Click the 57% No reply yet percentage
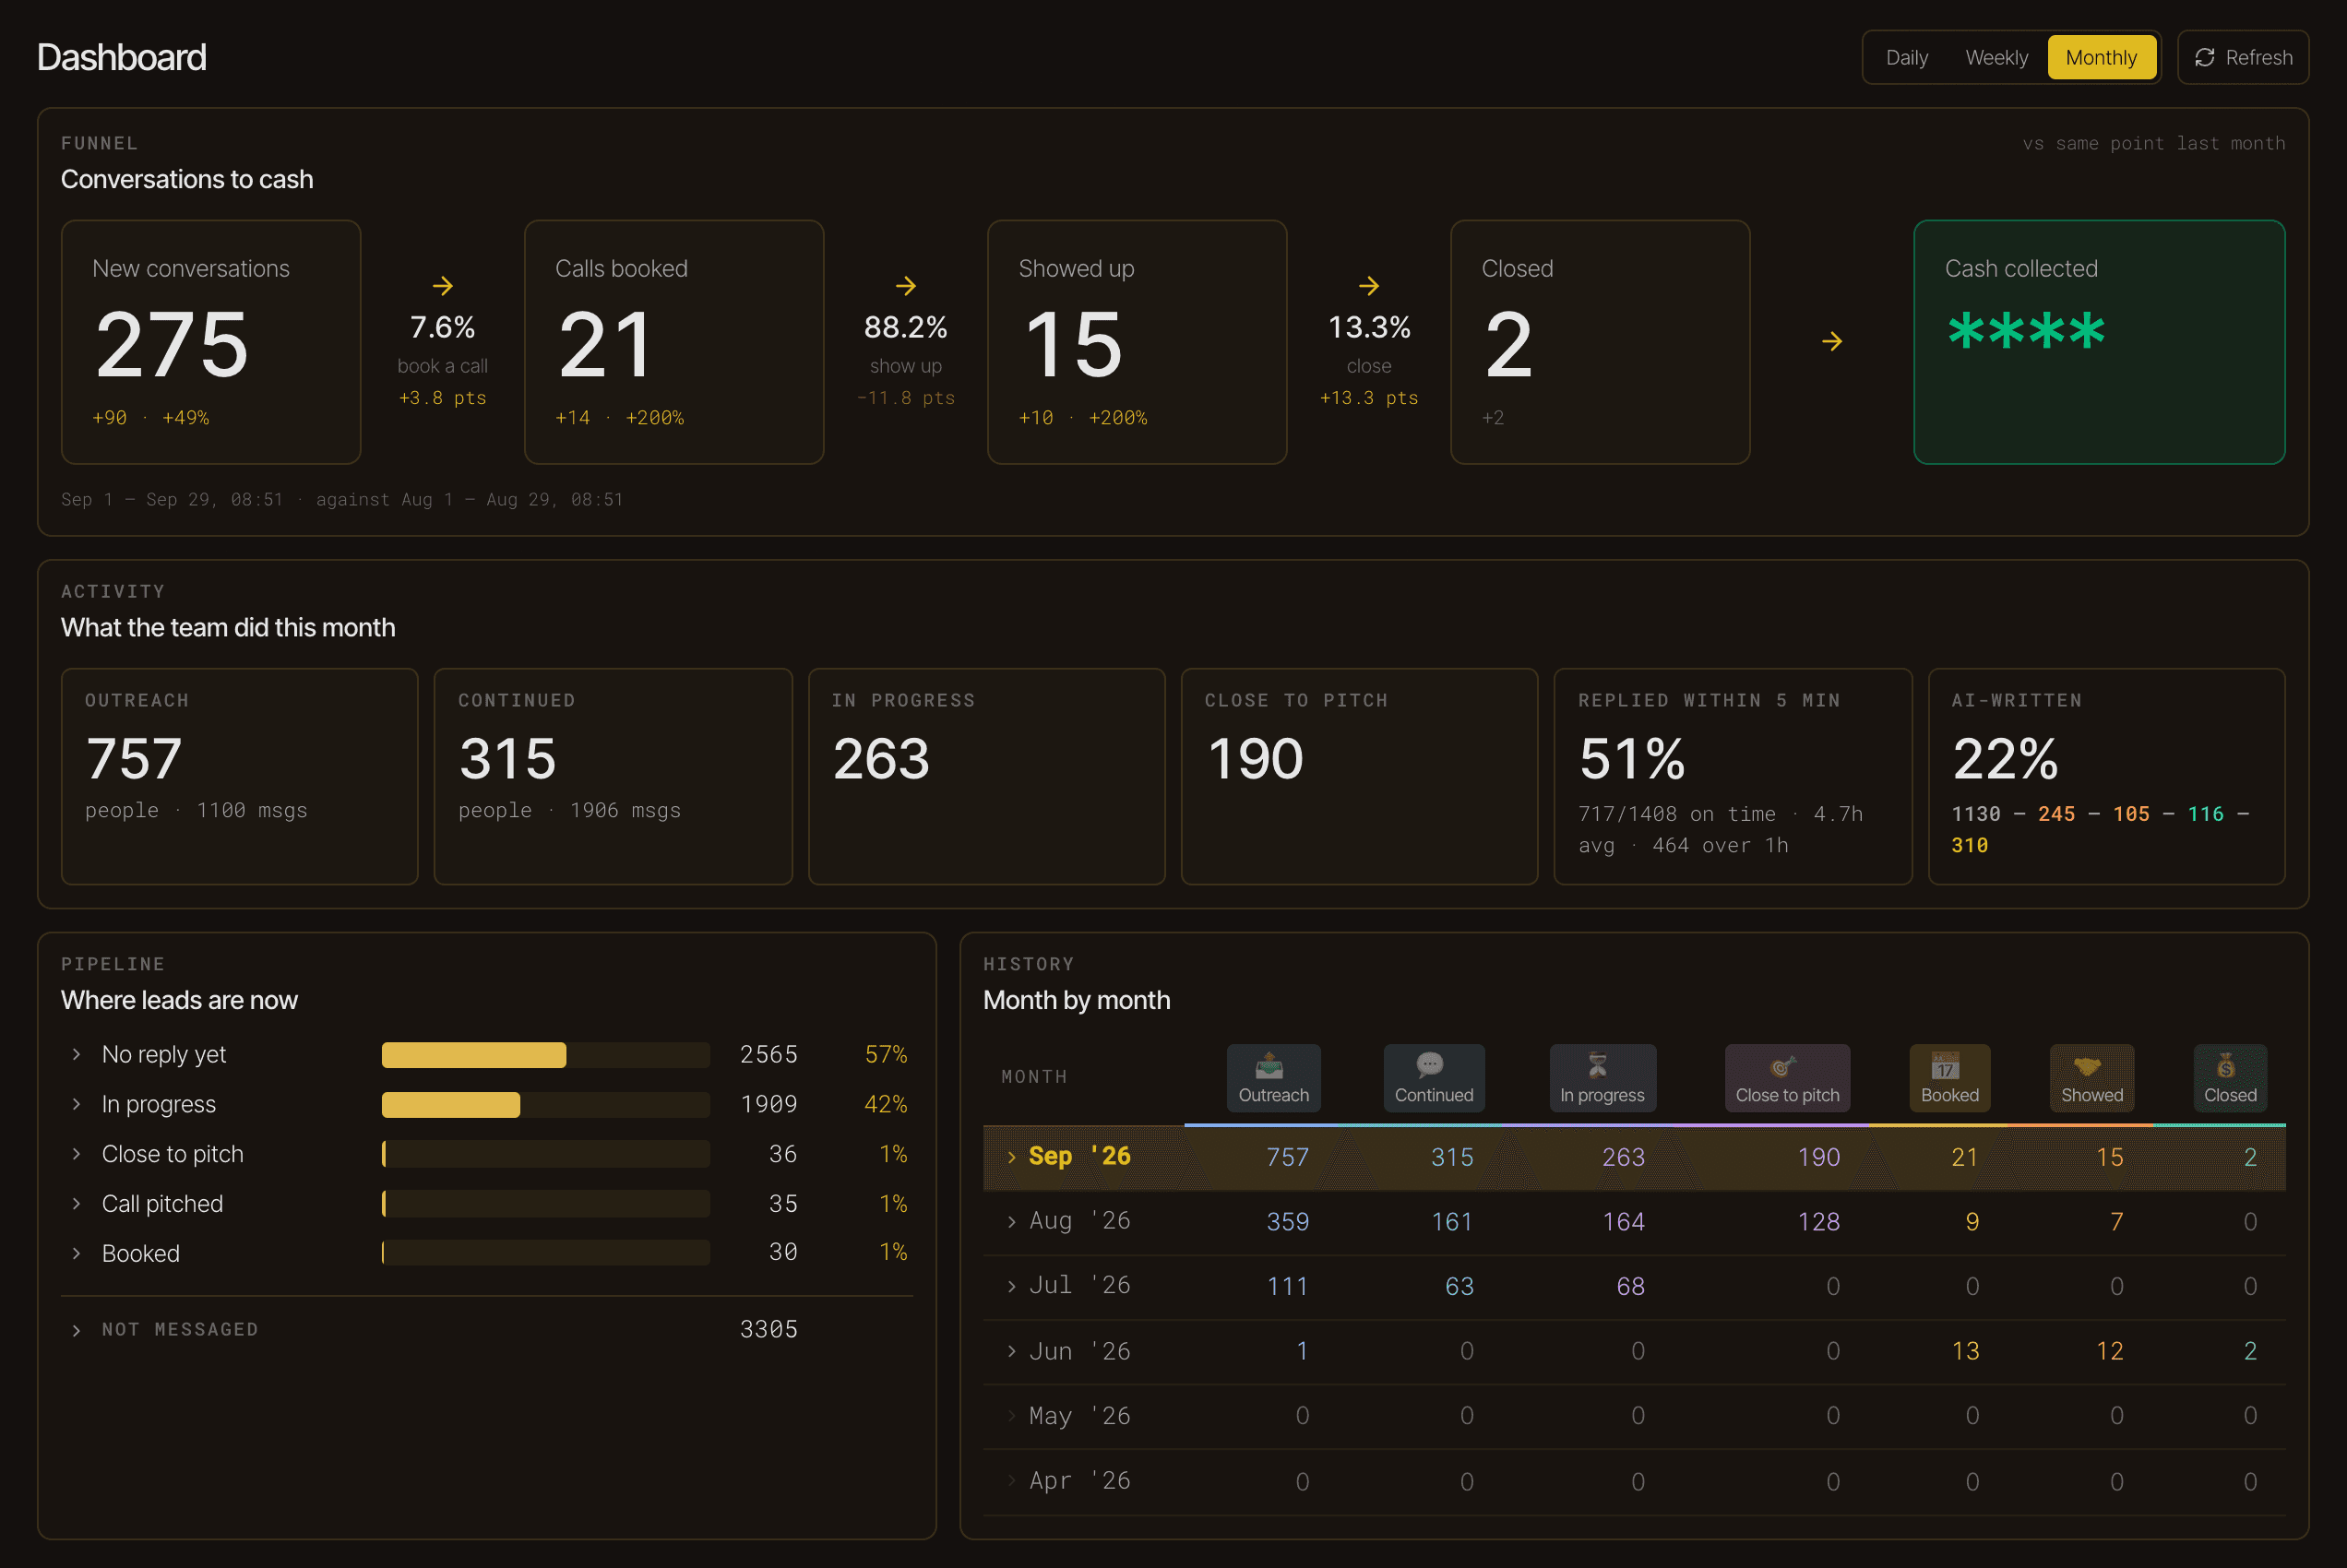The width and height of the screenshot is (2347, 1568). (886, 1054)
